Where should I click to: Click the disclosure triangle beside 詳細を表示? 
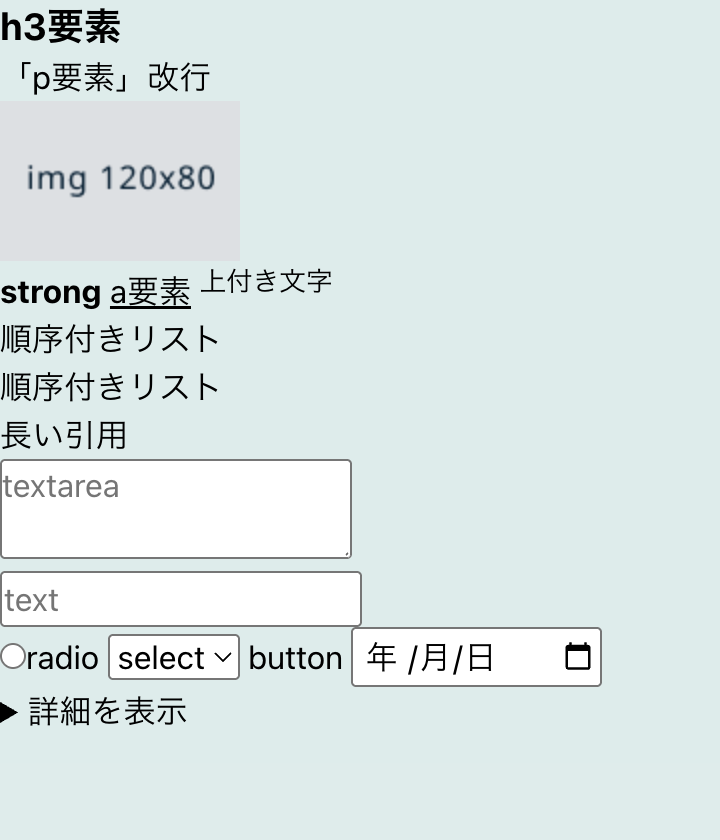(9, 712)
